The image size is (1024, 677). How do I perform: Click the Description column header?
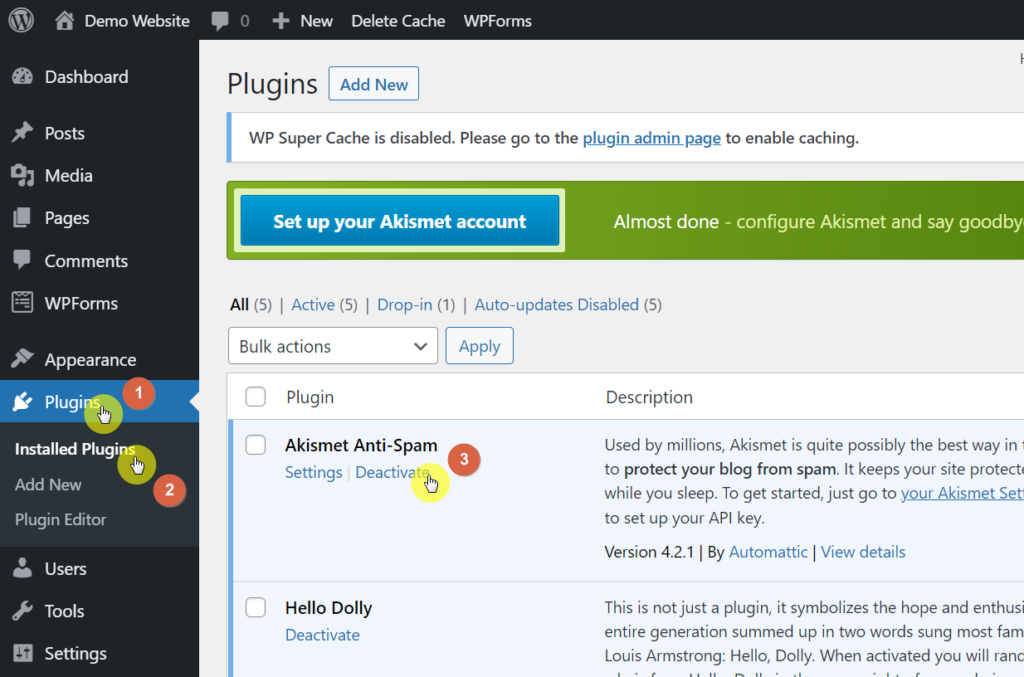[649, 397]
